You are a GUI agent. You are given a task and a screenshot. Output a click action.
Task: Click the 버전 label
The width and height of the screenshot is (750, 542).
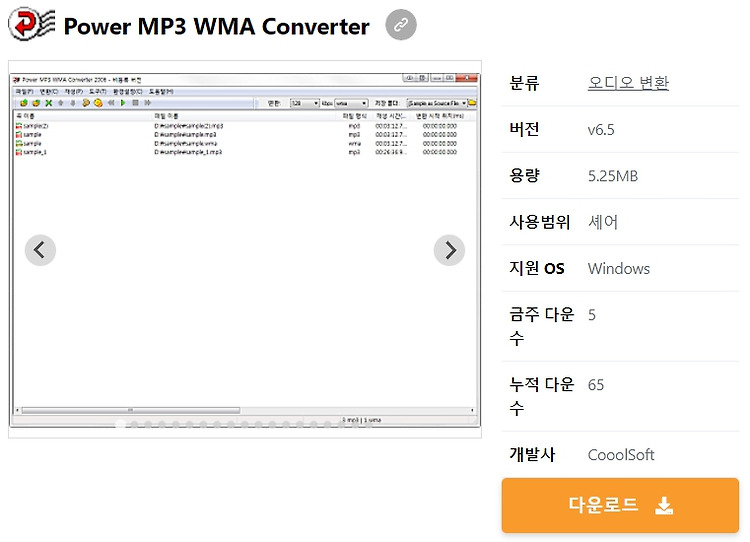click(x=524, y=129)
